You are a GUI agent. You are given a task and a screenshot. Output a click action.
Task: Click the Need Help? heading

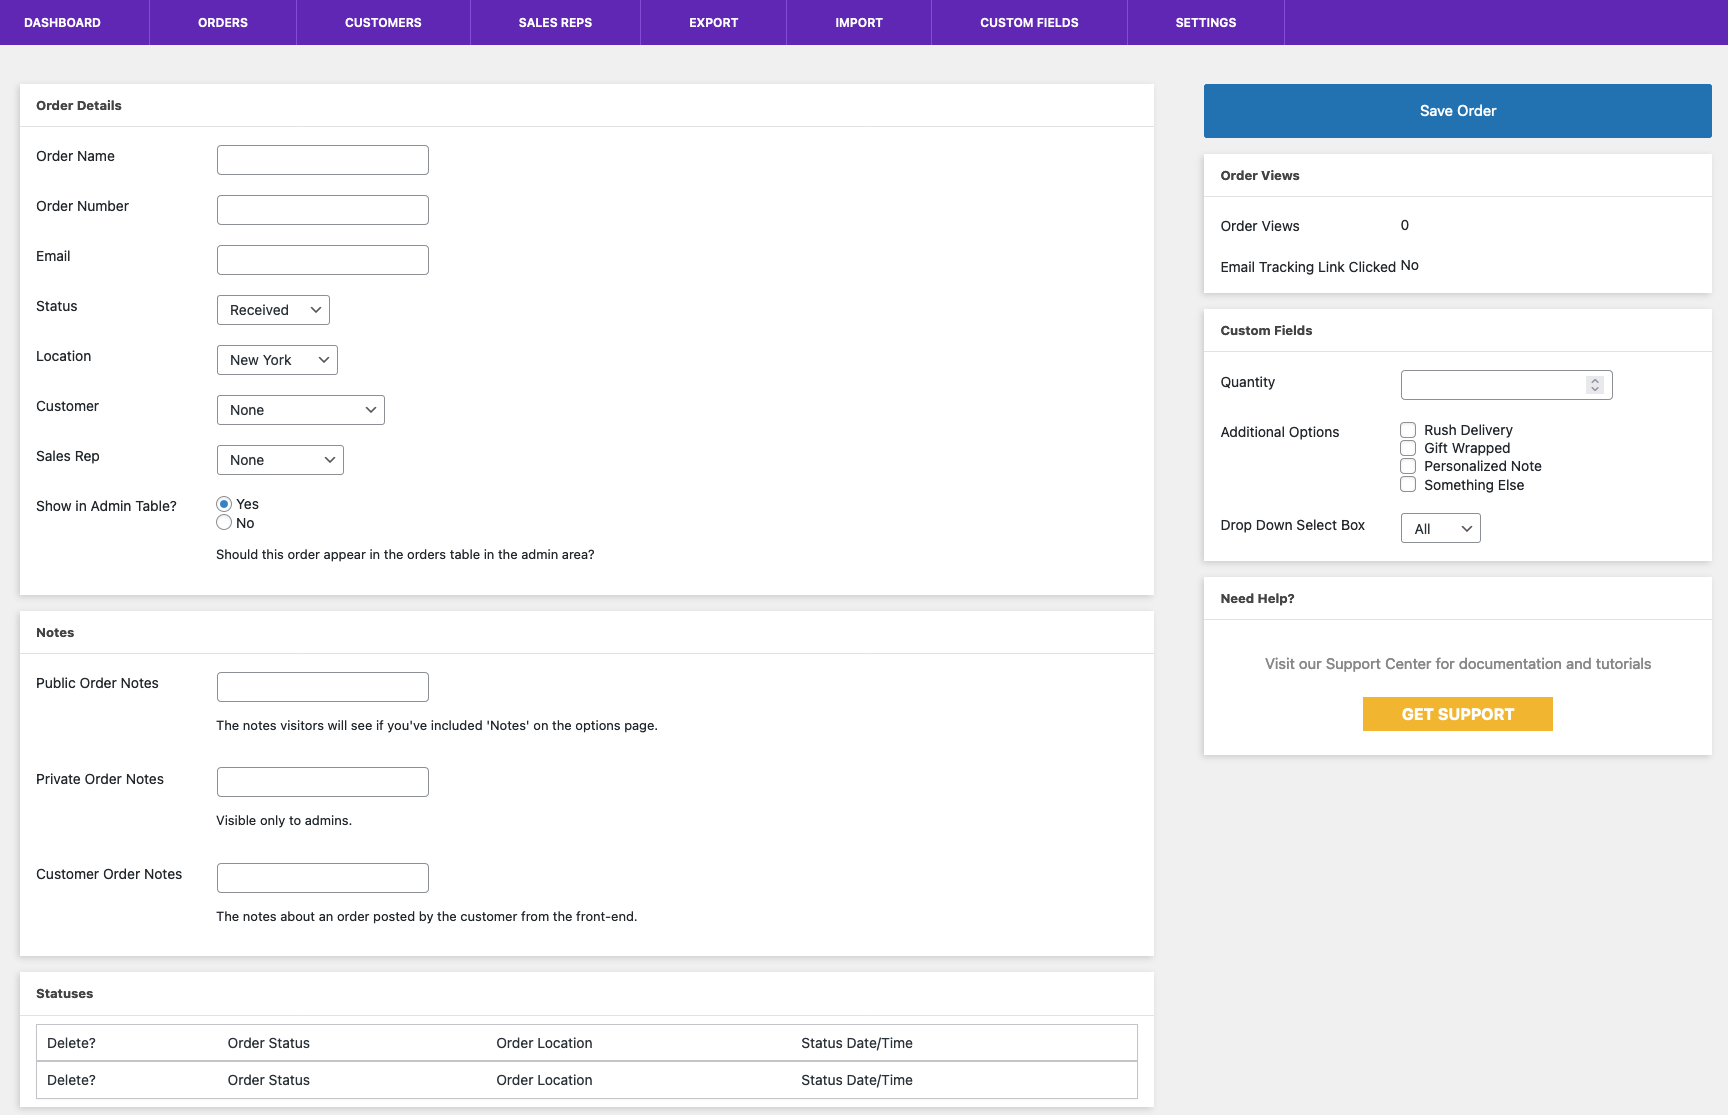pyautogui.click(x=1257, y=599)
